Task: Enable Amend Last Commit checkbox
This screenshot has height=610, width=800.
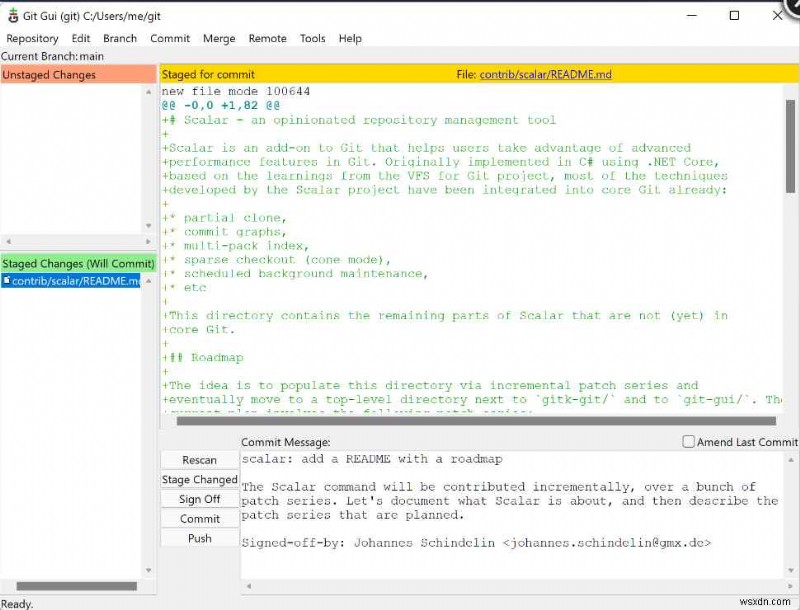Action: [688, 442]
